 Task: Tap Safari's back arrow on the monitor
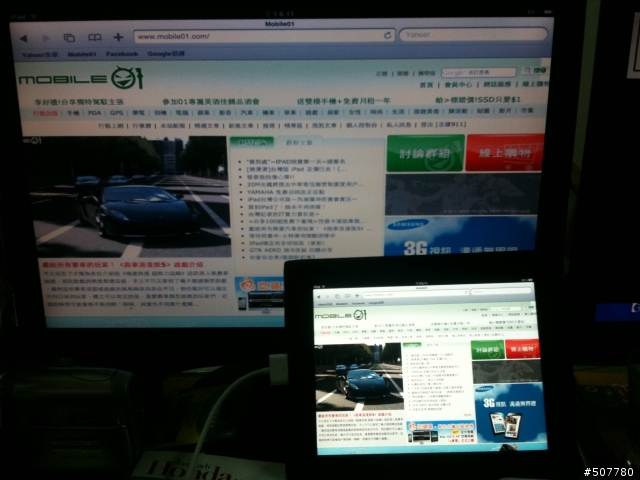click(x=23, y=38)
